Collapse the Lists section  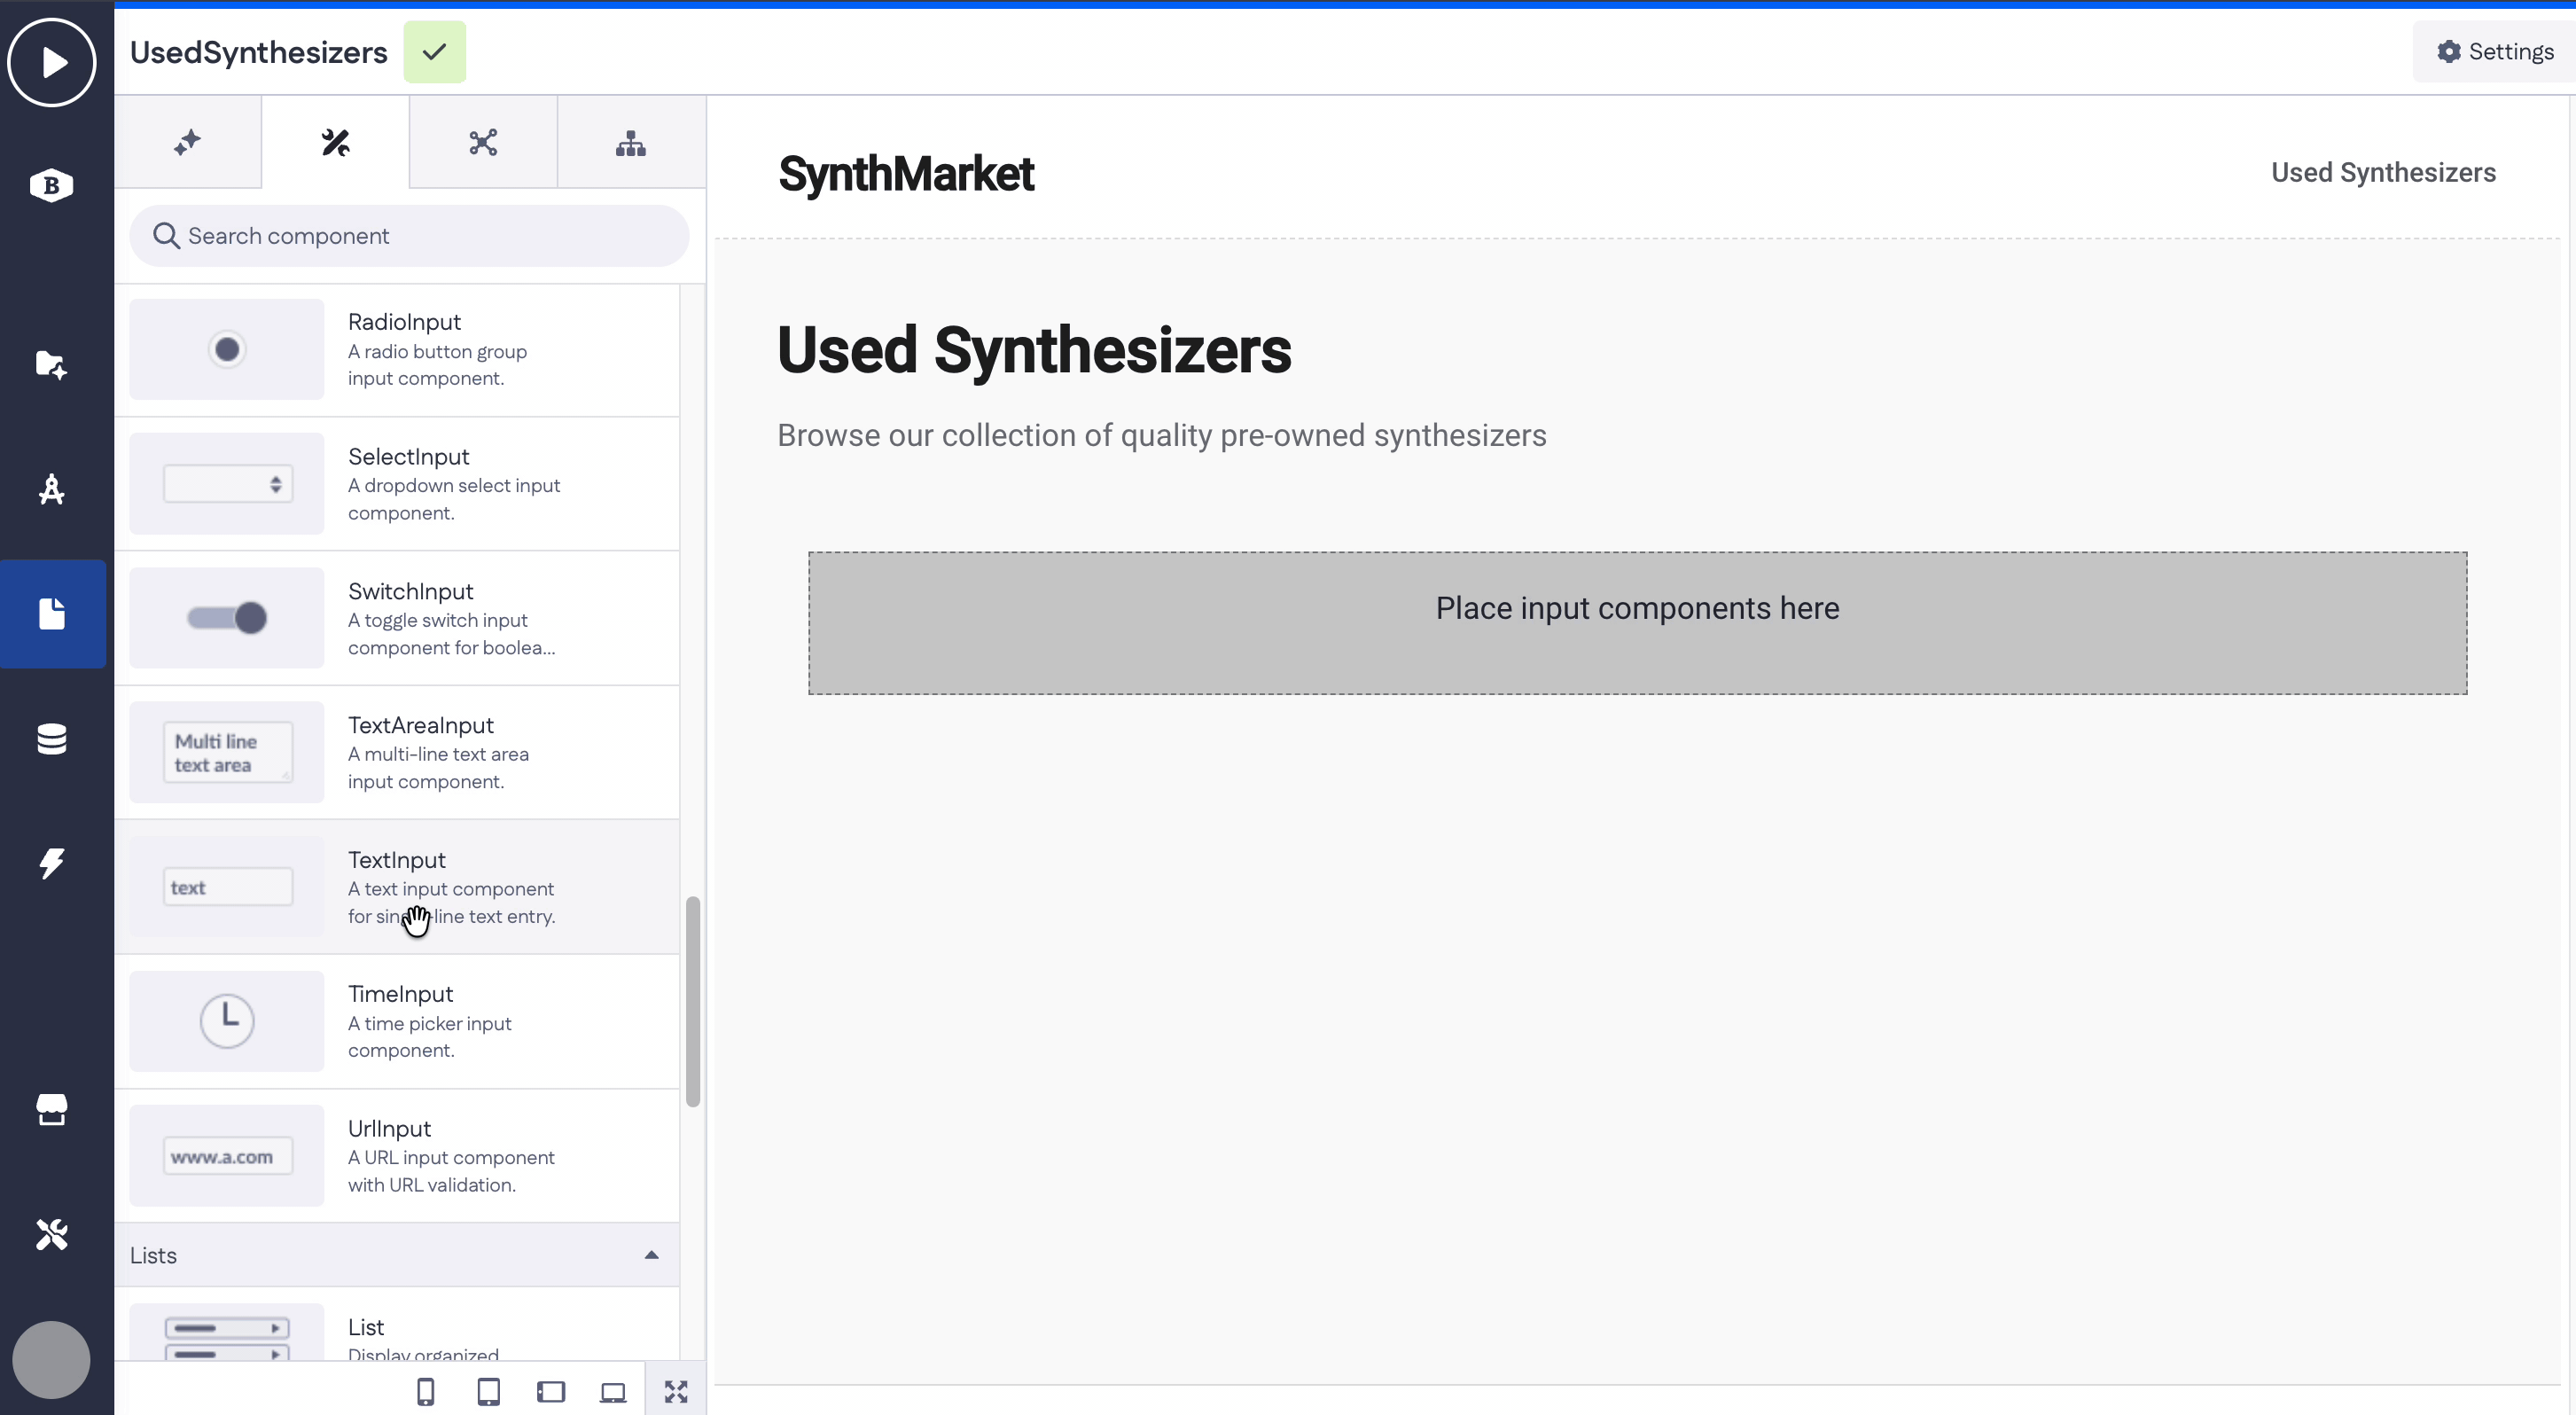tap(651, 1255)
